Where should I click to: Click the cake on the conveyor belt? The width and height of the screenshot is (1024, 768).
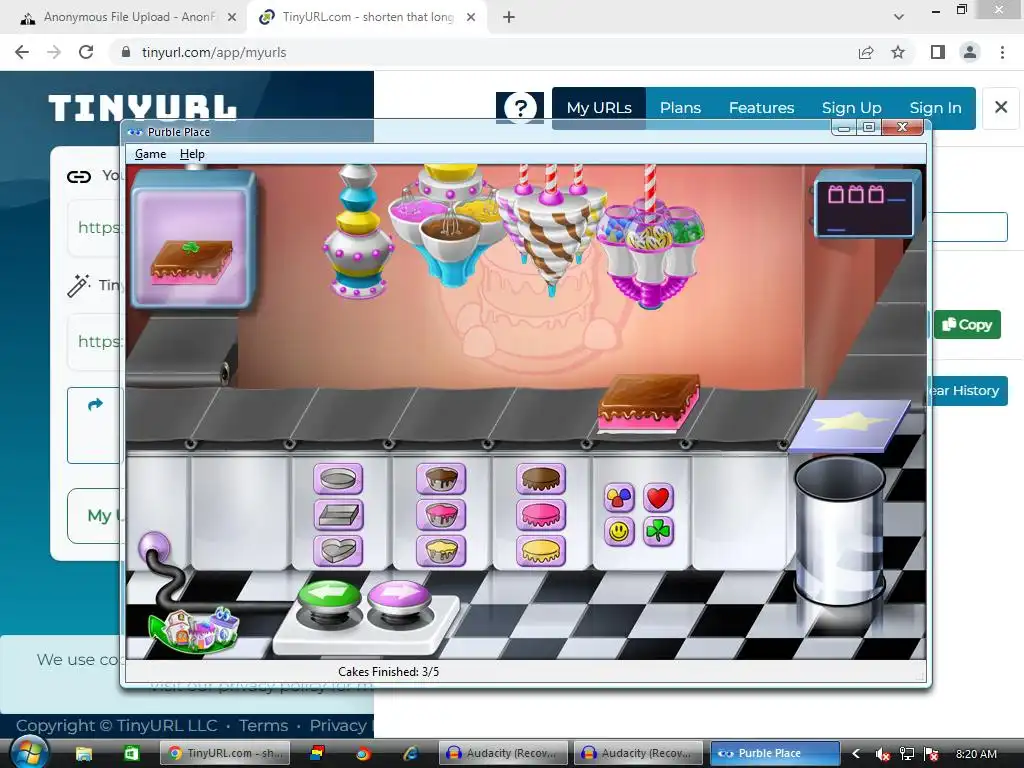click(x=649, y=402)
